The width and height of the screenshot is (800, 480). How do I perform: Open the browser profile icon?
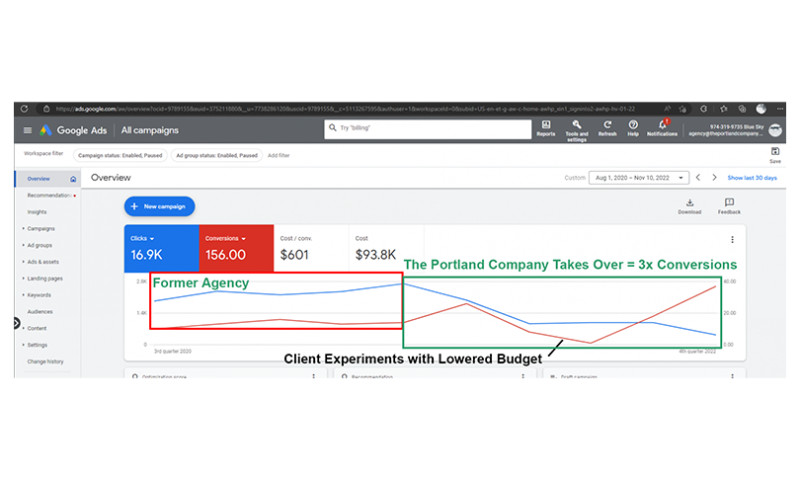coord(761,109)
